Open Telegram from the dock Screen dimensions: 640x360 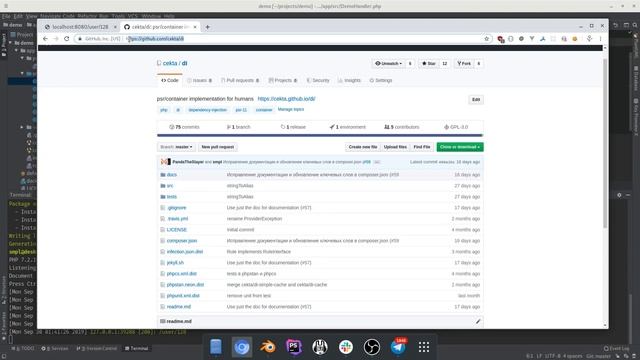click(398, 347)
